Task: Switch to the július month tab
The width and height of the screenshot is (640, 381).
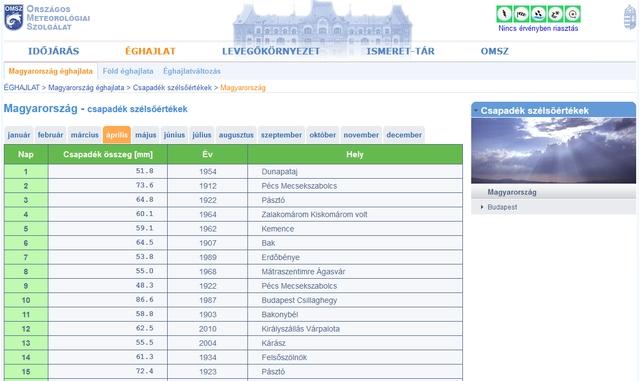Action: [x=202, y=135]
